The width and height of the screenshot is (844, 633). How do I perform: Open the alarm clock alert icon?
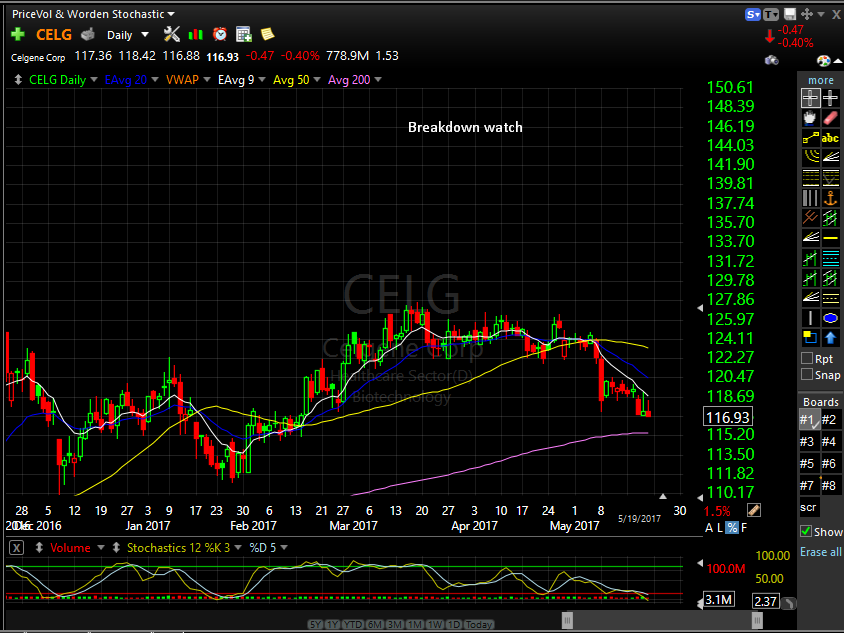pos(220,34)
